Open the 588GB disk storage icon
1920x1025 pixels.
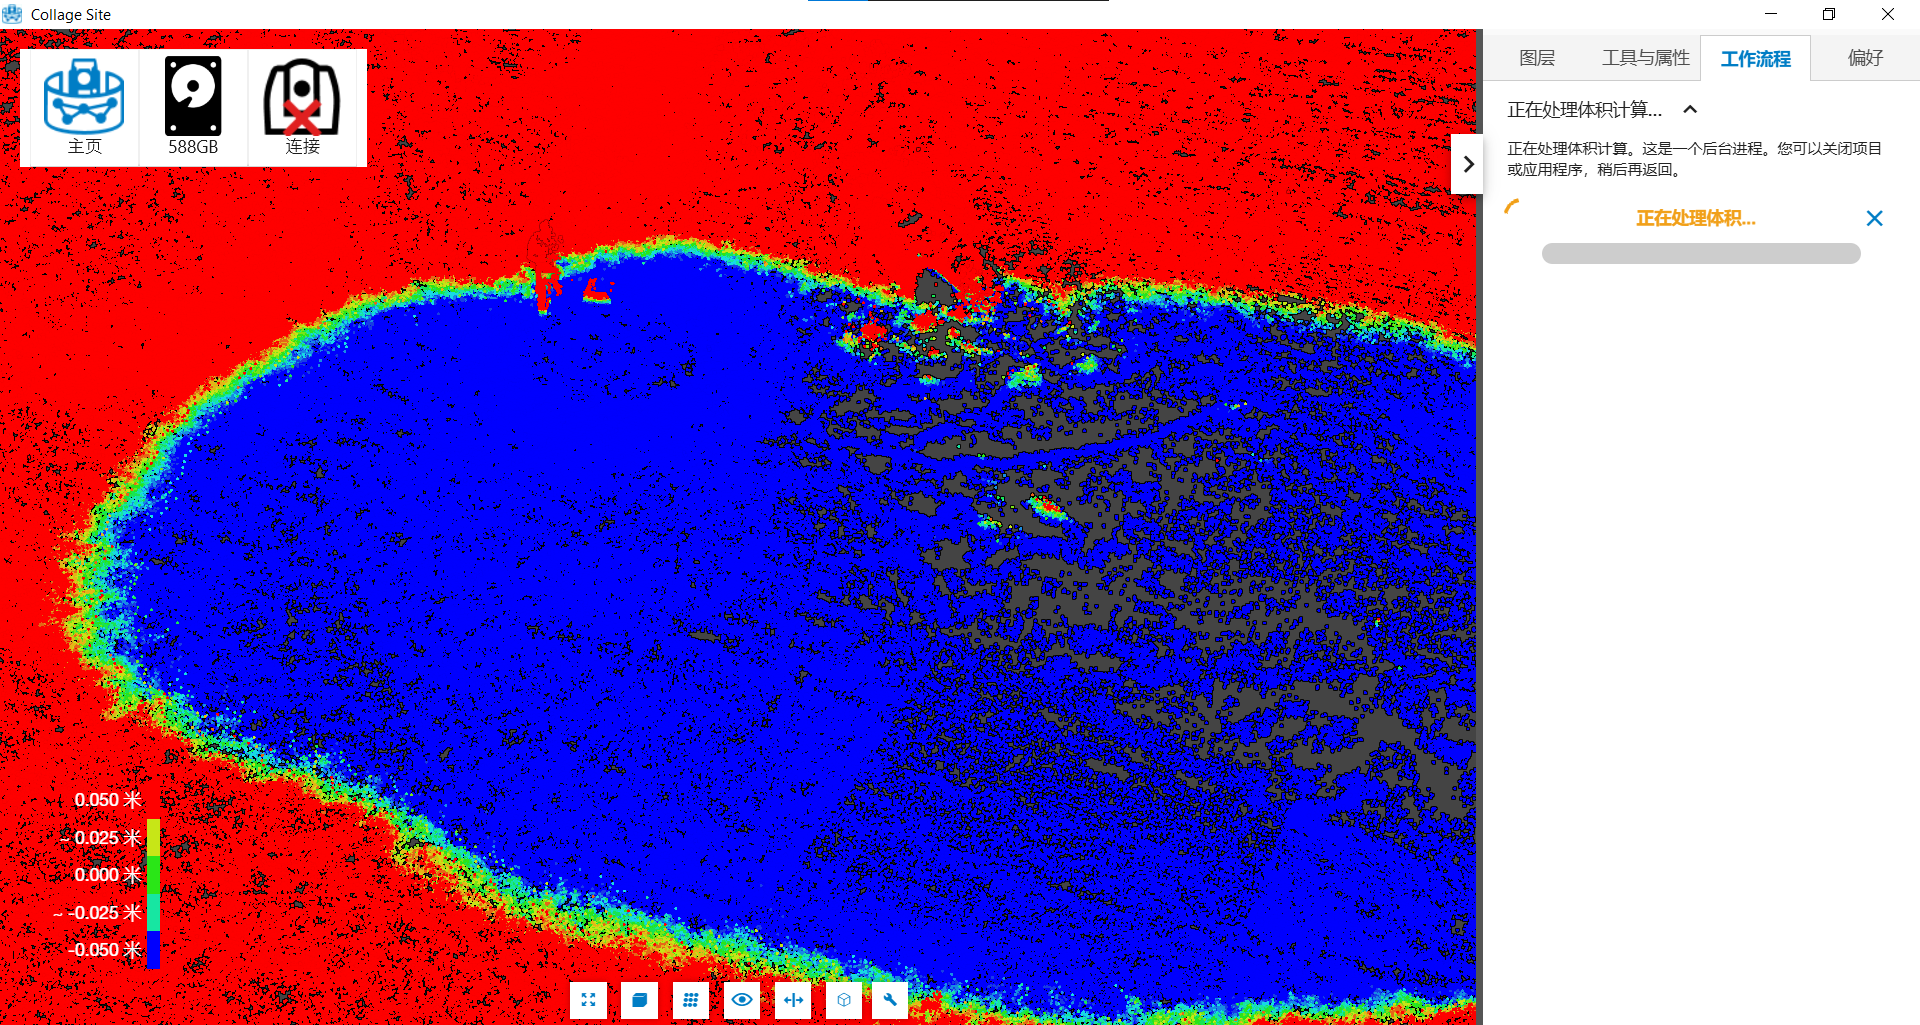coord(193,106)
